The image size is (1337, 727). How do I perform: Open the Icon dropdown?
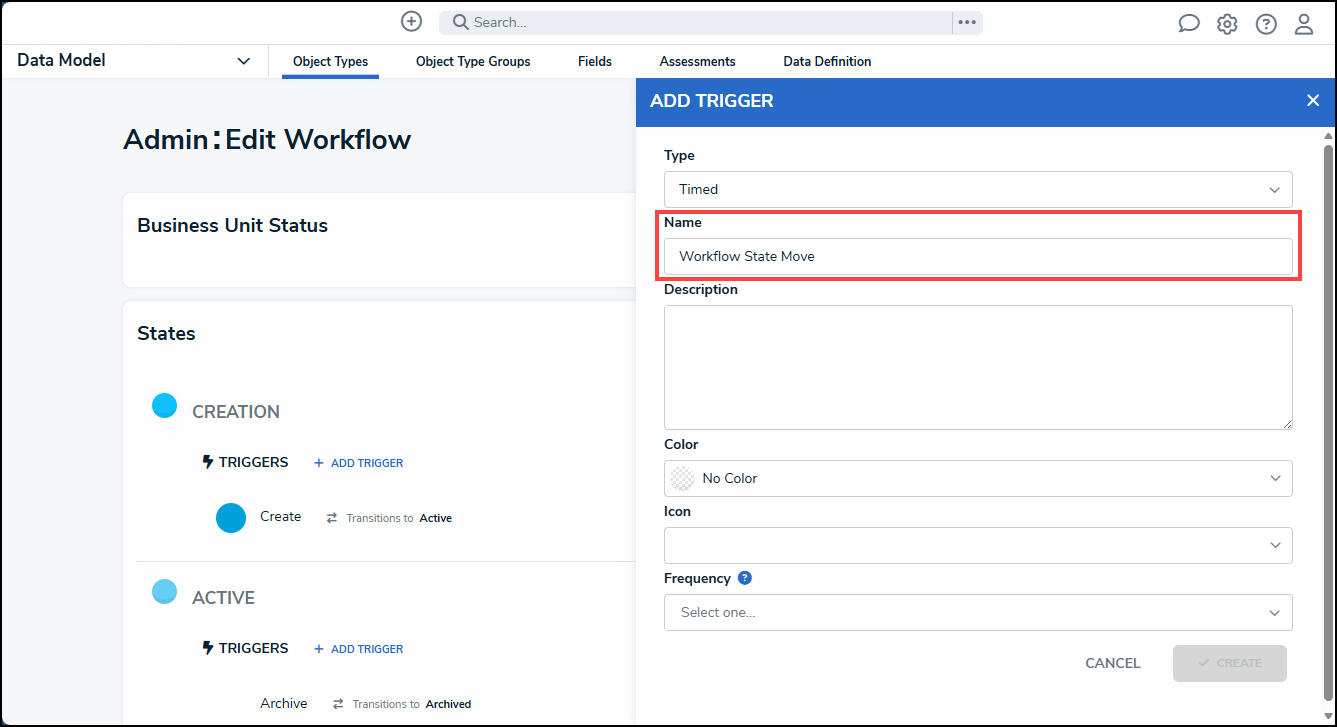point(978,545)
